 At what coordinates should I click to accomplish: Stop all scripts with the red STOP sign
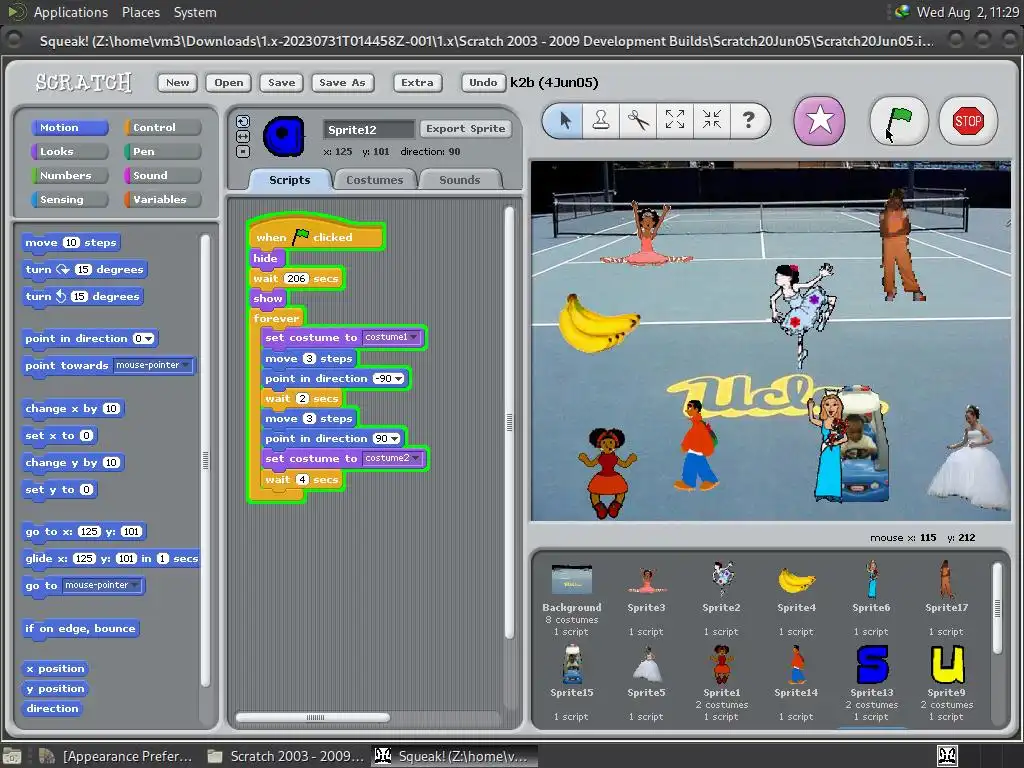[967, 121]
